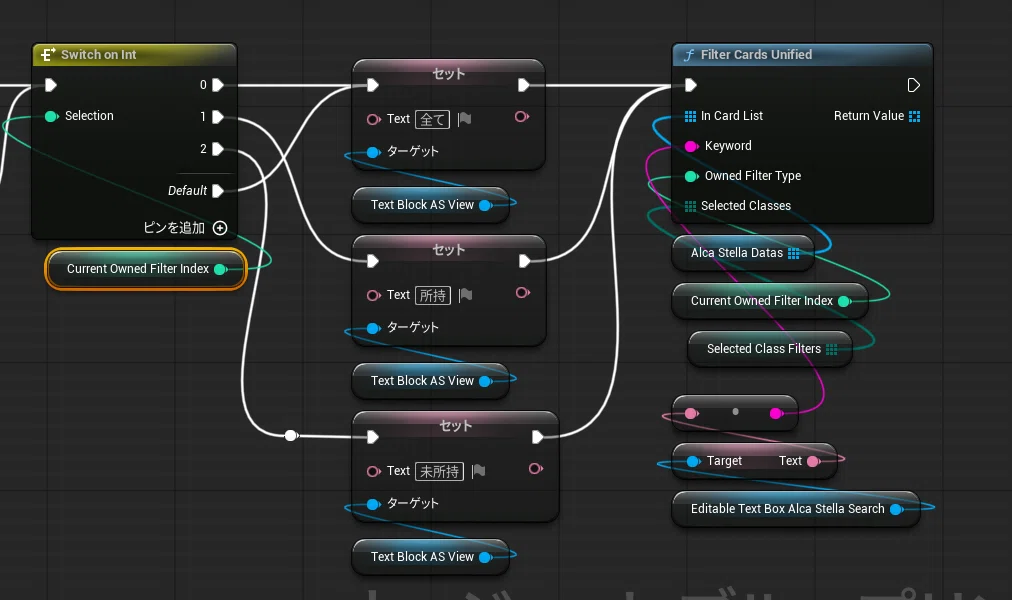The width and height of the screenshot is (1012, 600).
Task: Click the output pin of Text Block AS View below 未所持 node
Action: (485, 557)
